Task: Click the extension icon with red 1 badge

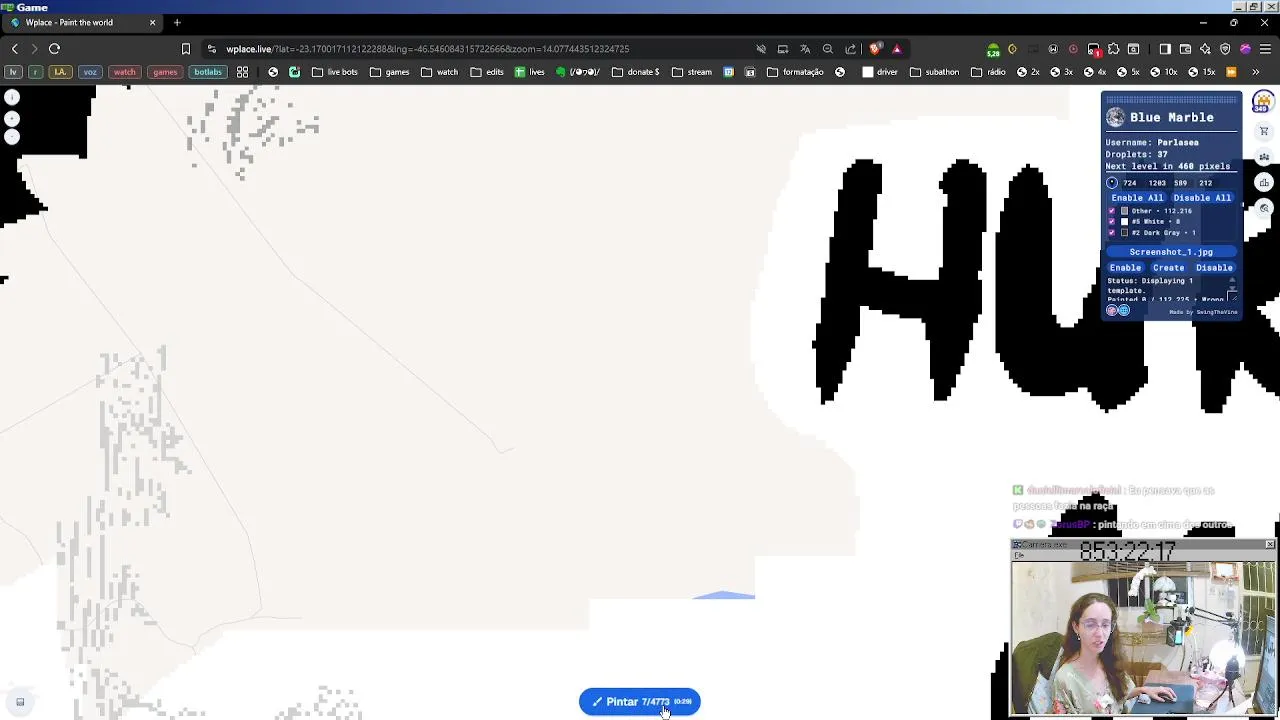Action: point(1094,49)
